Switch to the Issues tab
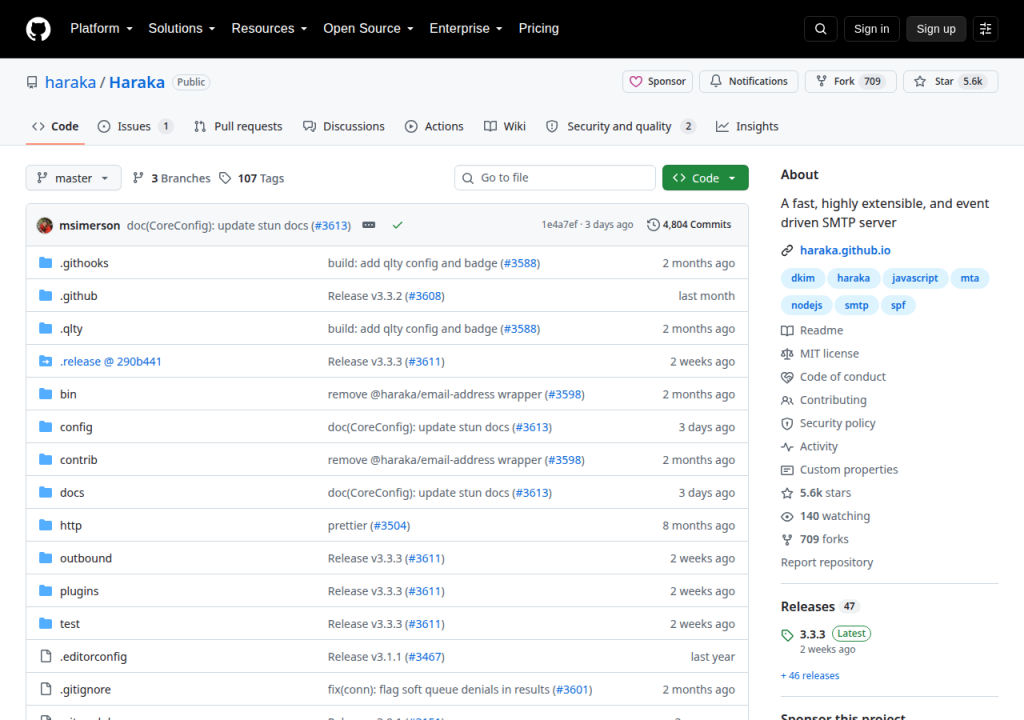This screenshot has width=1024, height=720. (x=135, y=127)
